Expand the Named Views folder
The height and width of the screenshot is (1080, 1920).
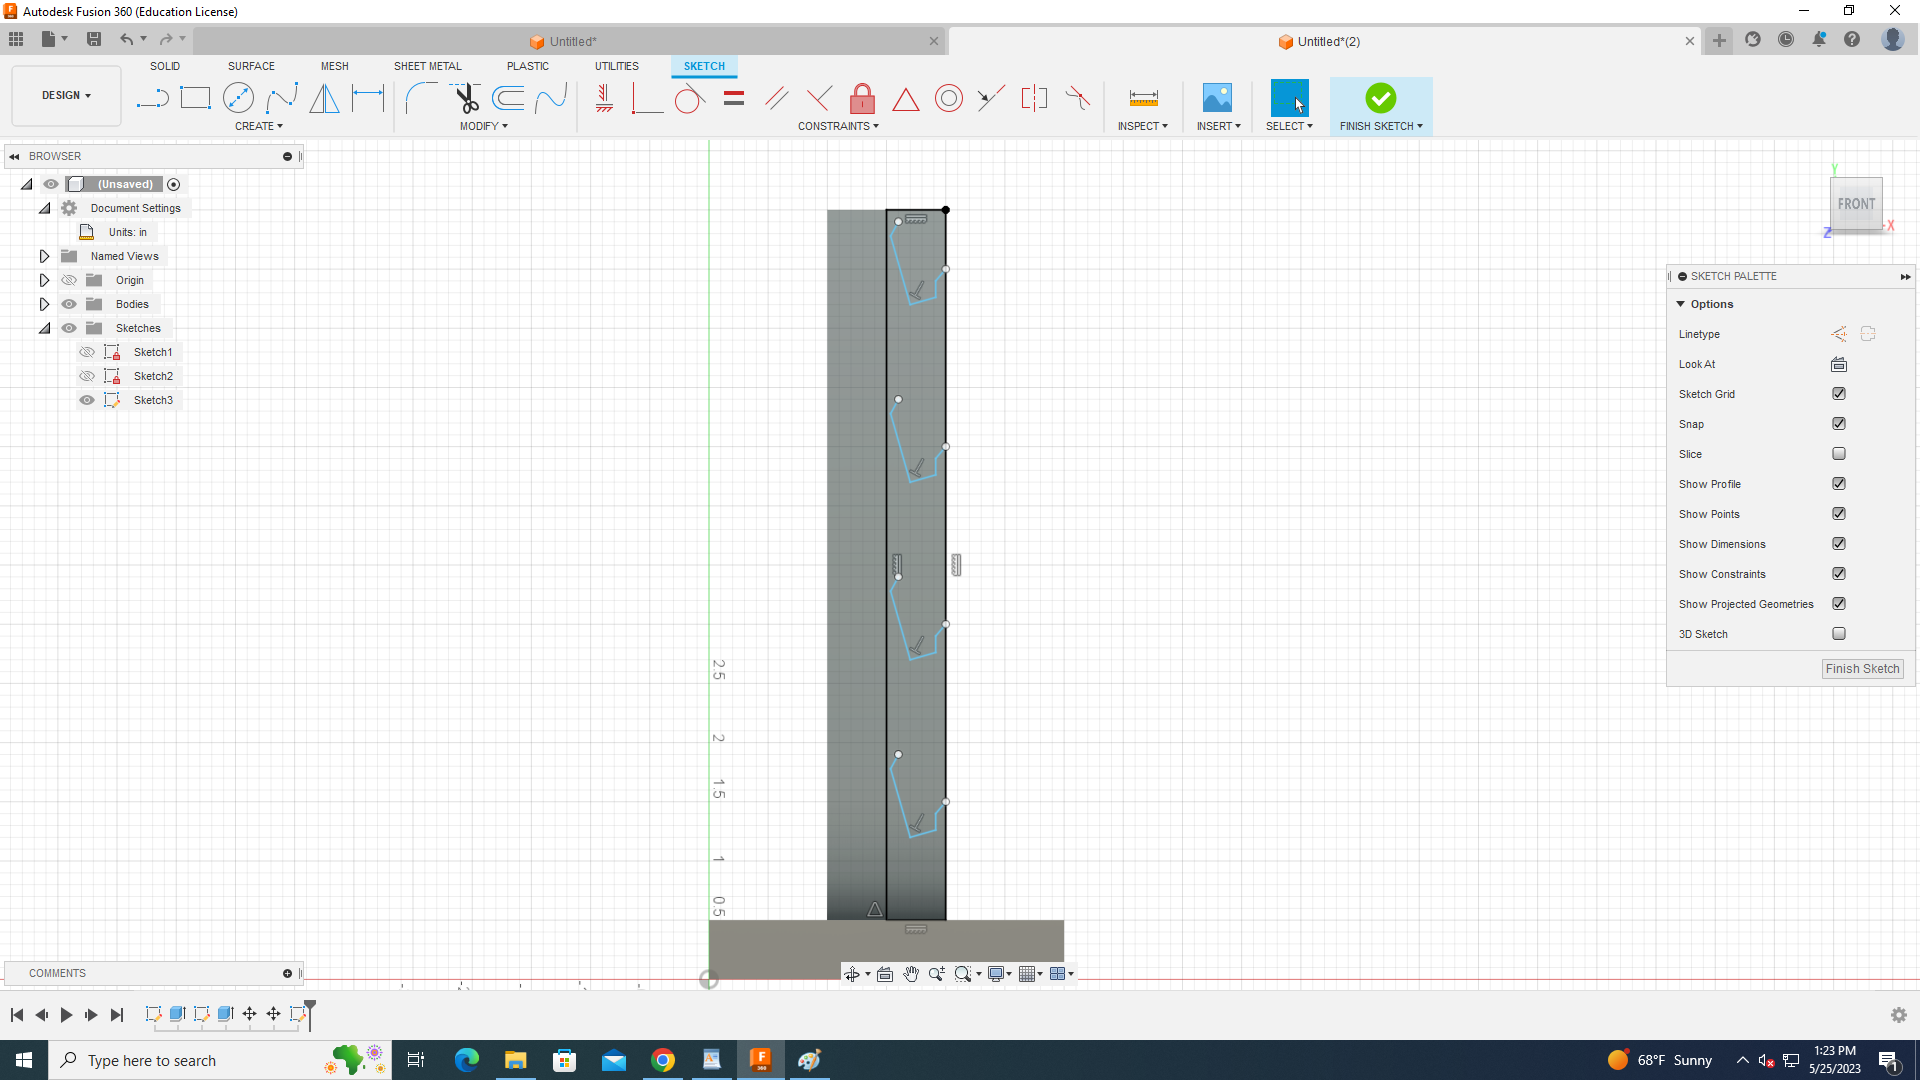(44, 256)
